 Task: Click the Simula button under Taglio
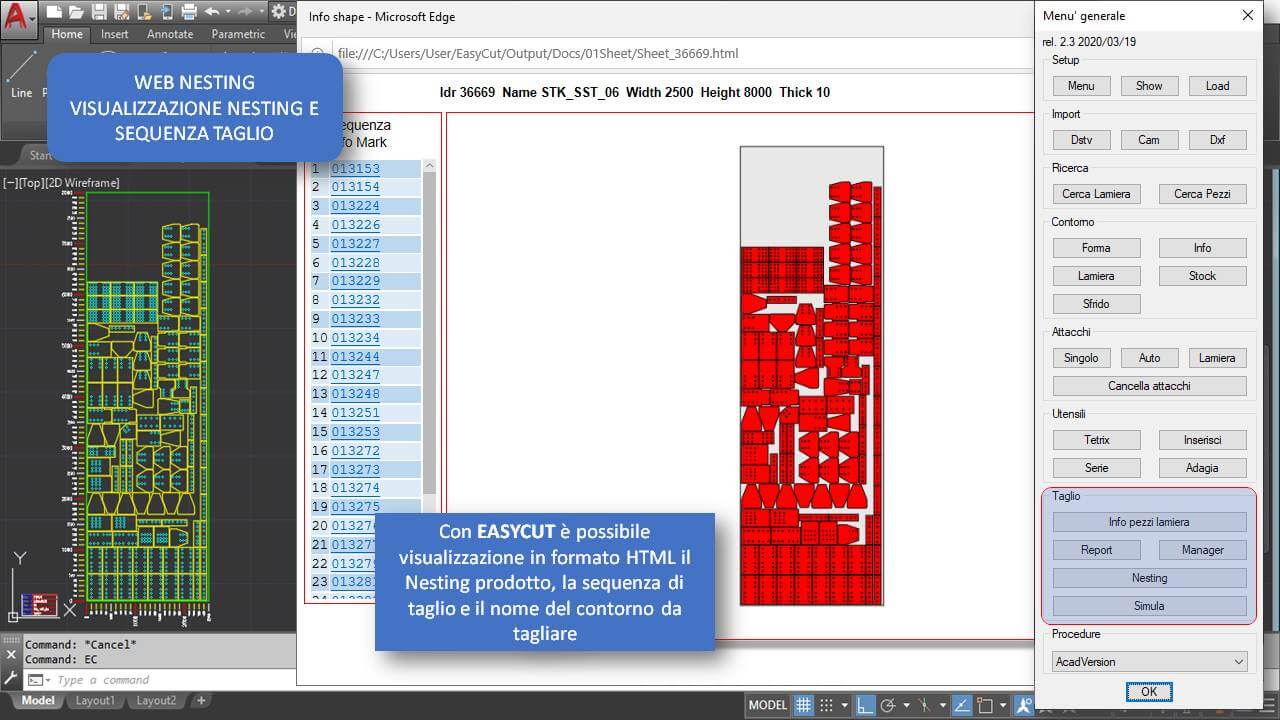pyautogui.click(x=1149, y=606)
